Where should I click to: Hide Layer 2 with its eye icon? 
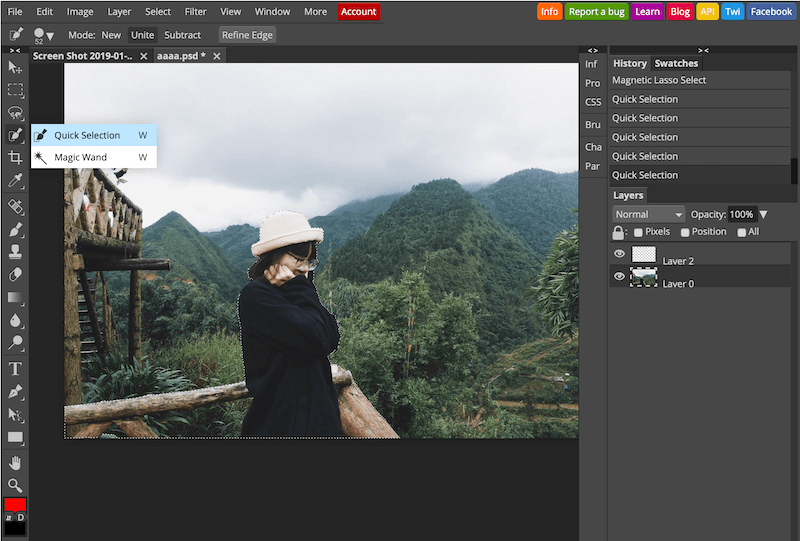[x=619, y=254]
